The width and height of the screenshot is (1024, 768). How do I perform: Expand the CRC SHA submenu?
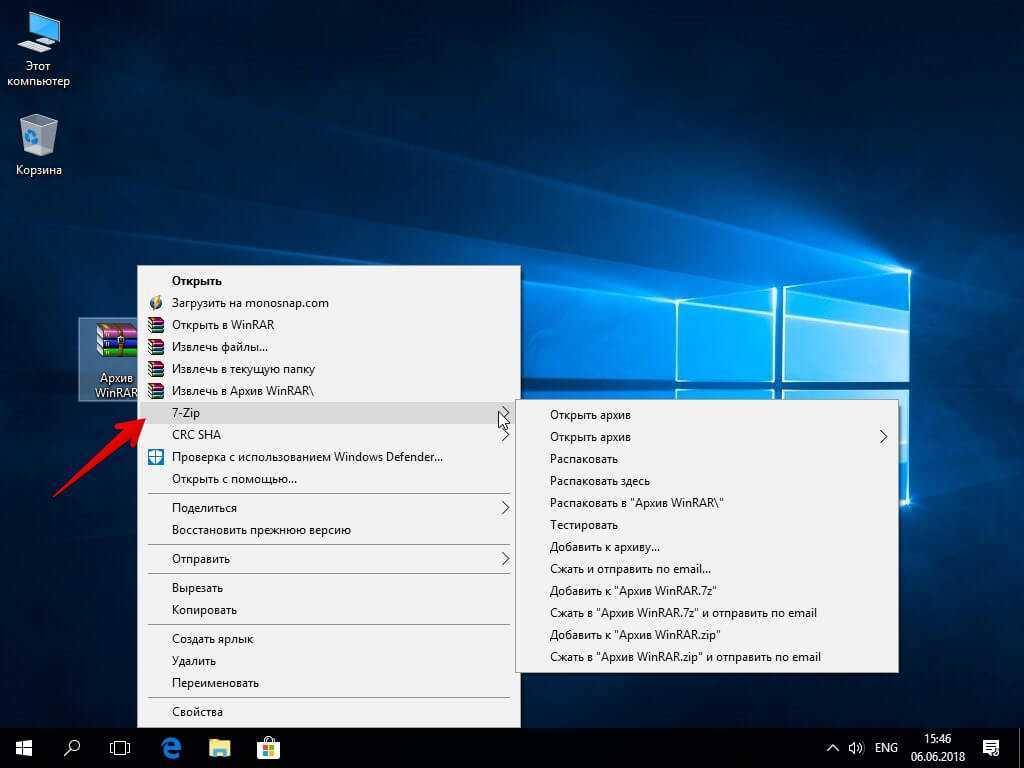pyautogui.click(x=328, y=435)
